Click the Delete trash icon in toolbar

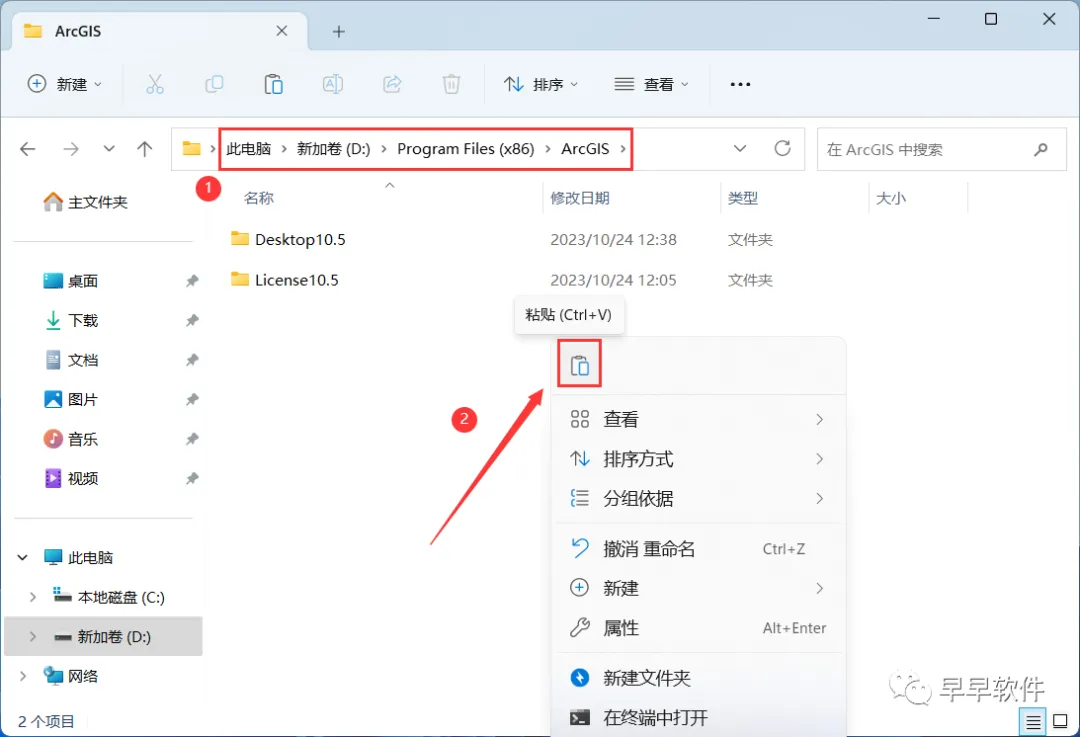[451, 84]
